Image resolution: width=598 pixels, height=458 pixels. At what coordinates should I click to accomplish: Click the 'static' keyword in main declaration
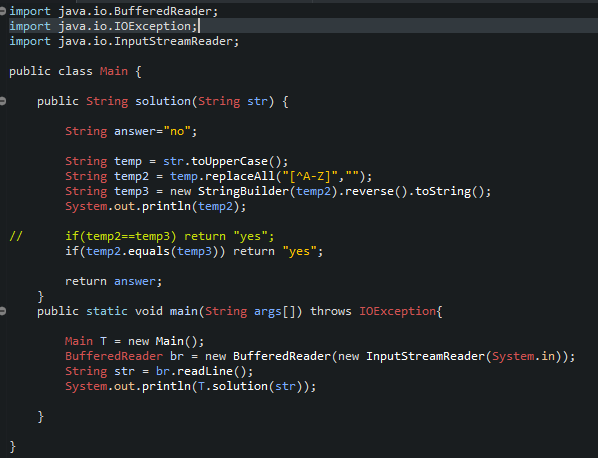[x=107, y=312]
